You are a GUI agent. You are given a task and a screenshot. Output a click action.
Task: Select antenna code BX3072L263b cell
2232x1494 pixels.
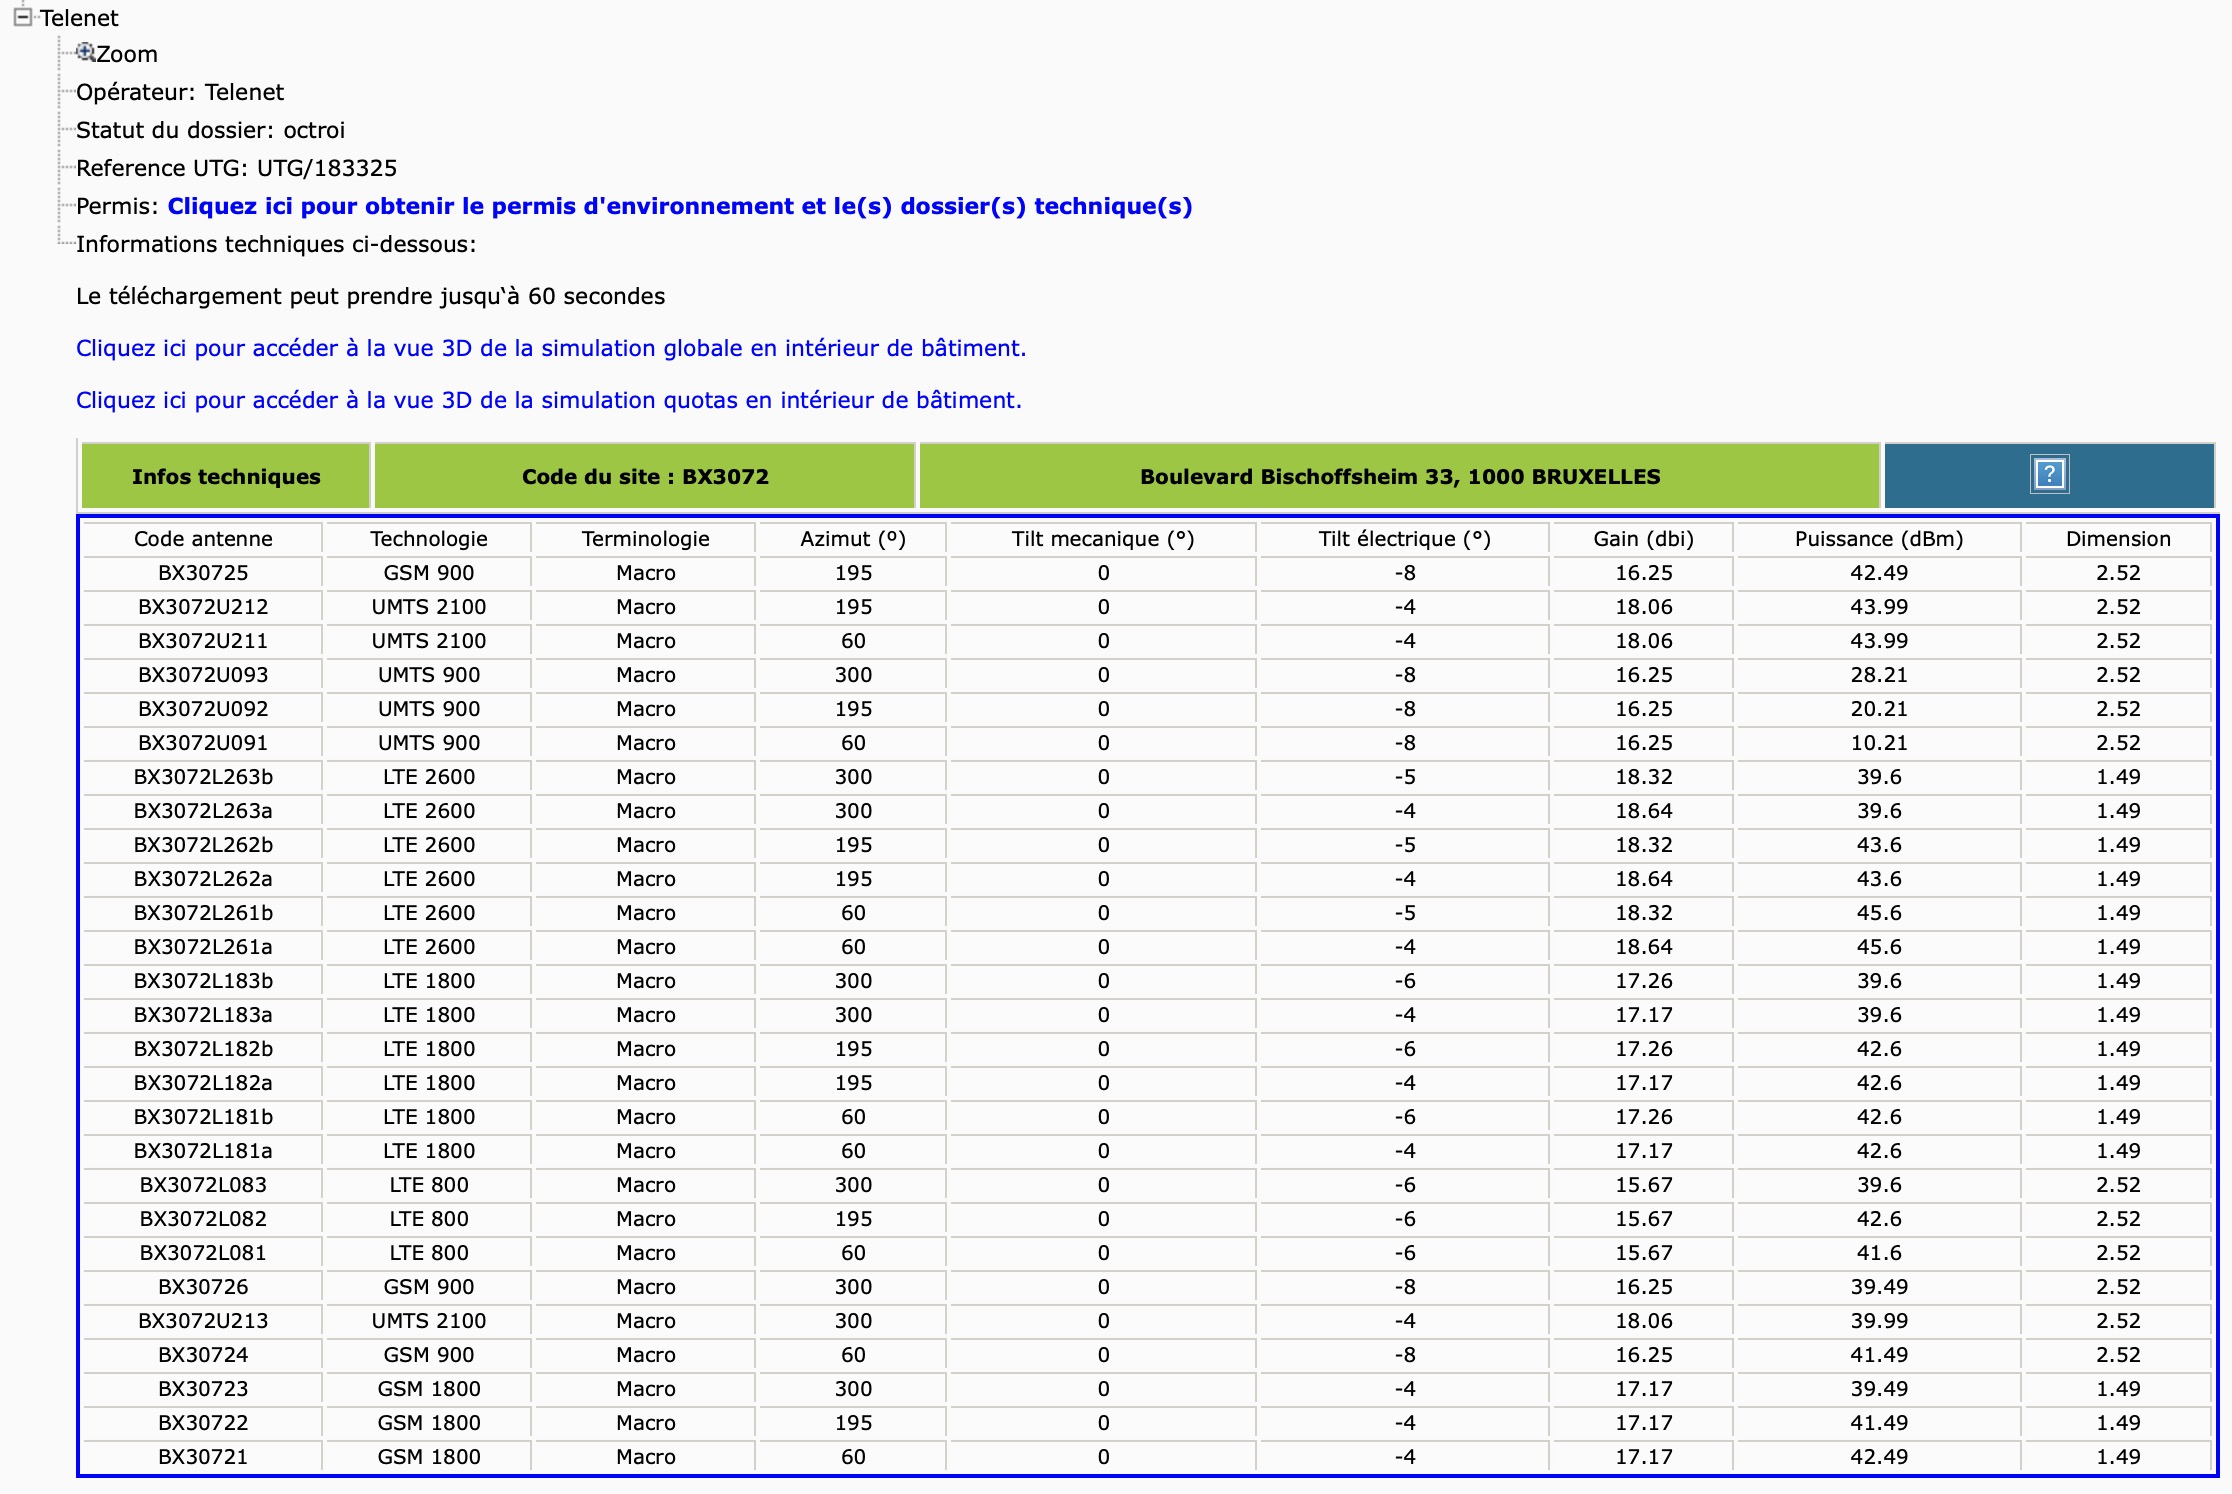coord(203,777)
